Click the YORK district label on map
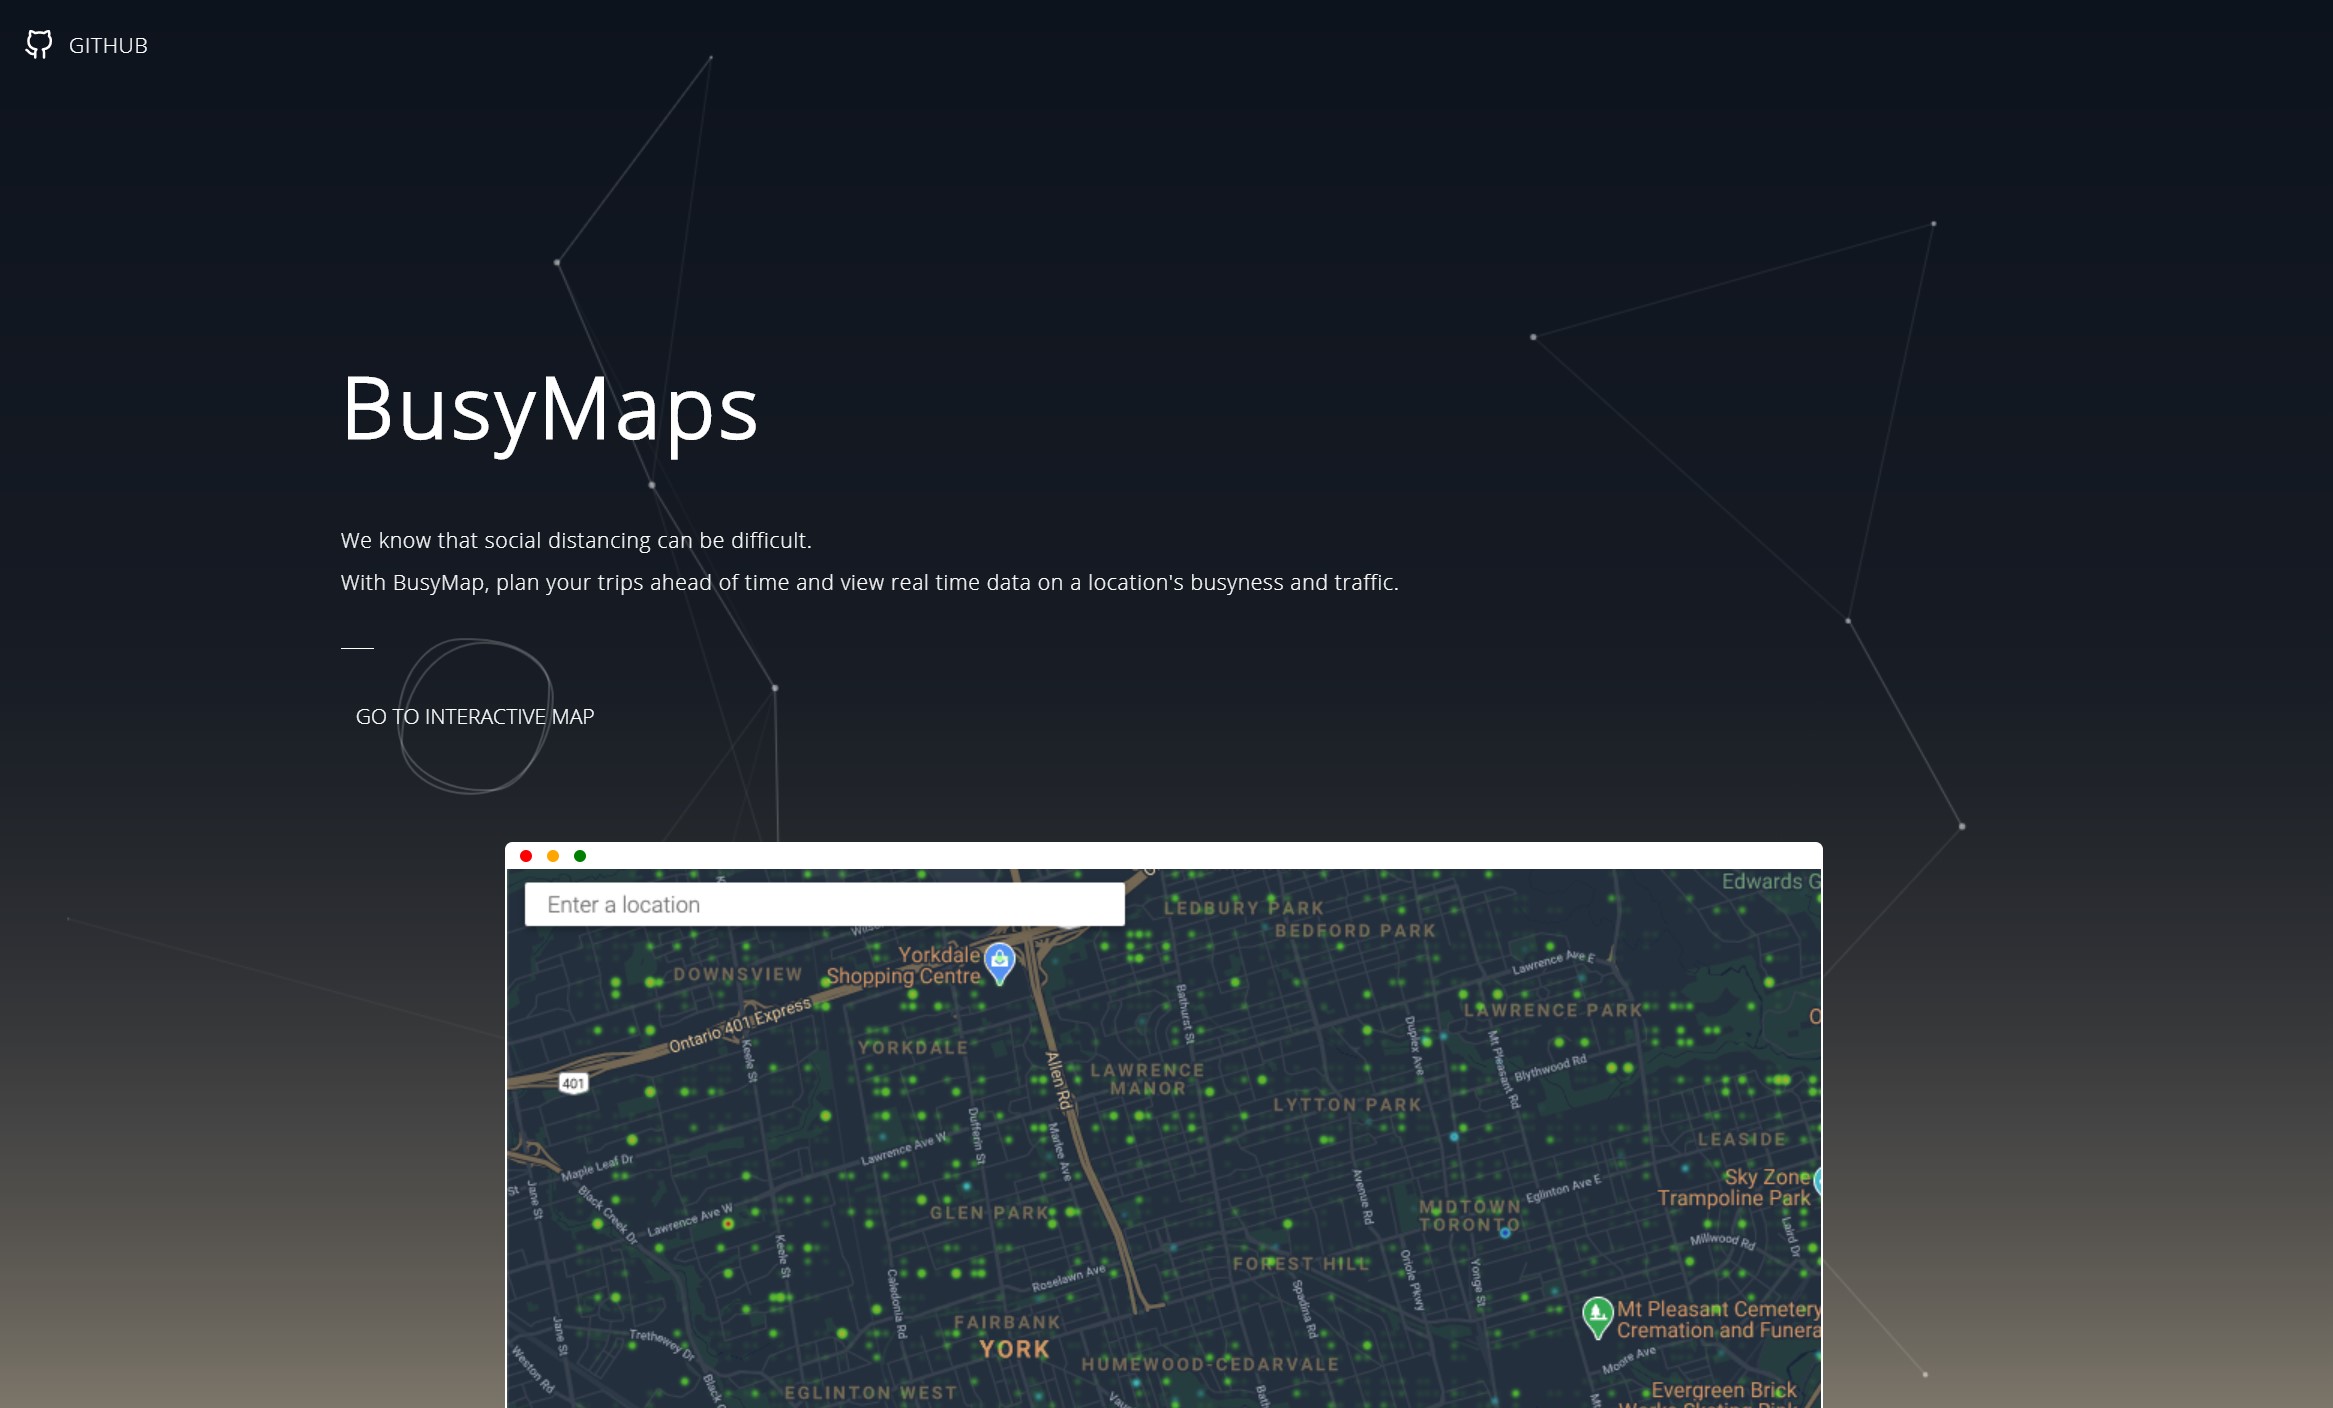 point(1014,1349)
